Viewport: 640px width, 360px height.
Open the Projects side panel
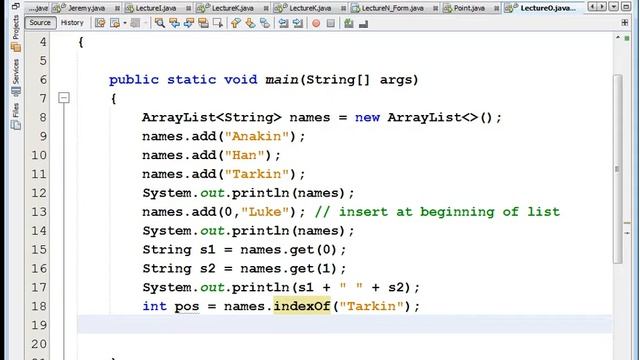[x=16, y=34]
